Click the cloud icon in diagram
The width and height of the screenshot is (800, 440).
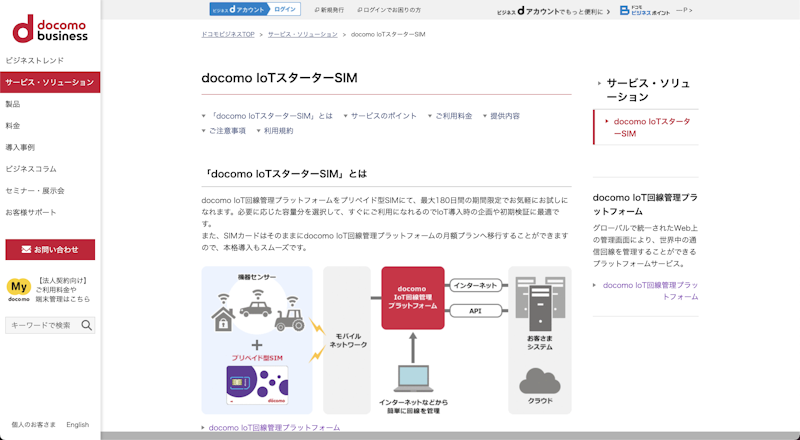click(540, 381)
